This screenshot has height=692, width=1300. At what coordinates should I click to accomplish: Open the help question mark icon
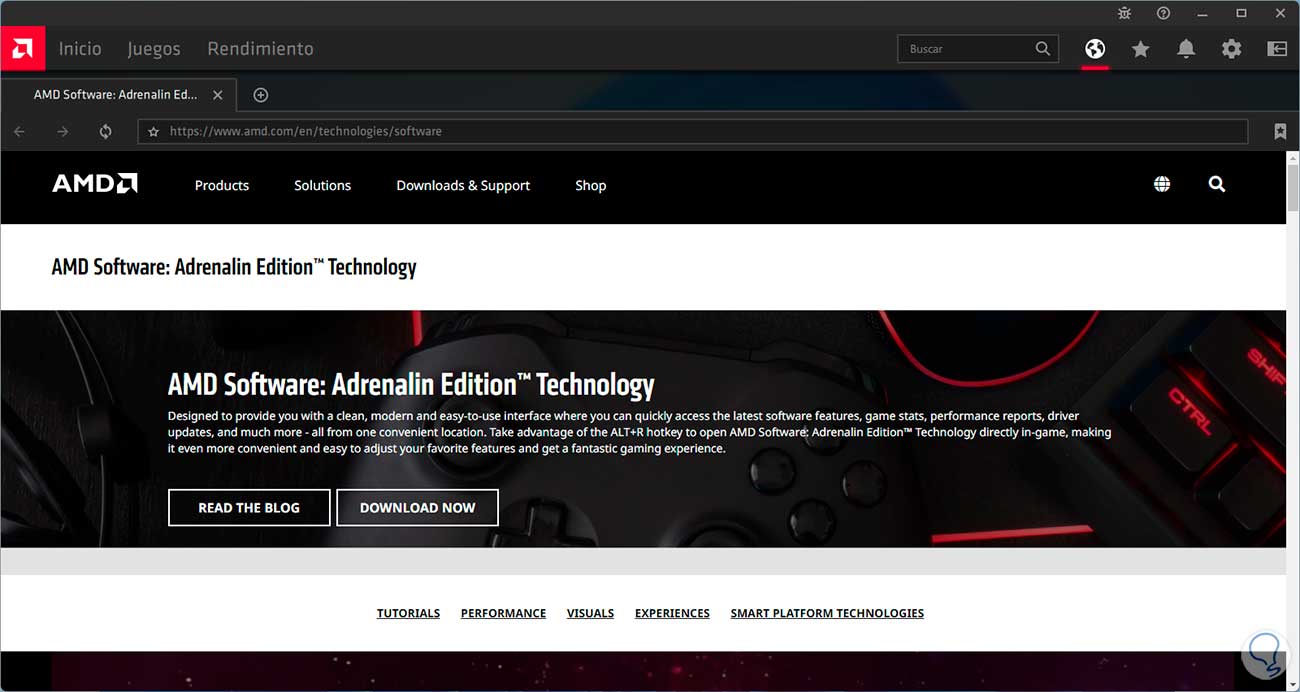[x=1163, y=13]
